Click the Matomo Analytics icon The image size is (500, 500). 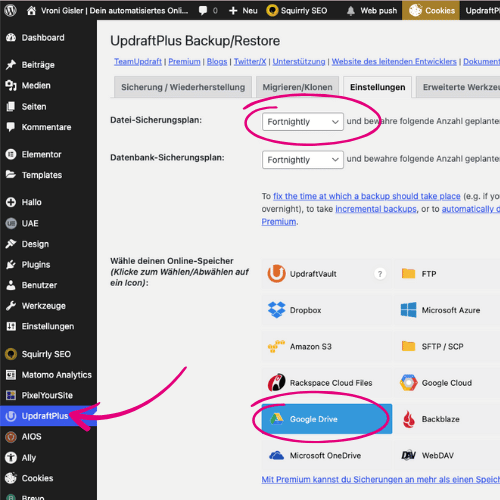pos(11,375)
